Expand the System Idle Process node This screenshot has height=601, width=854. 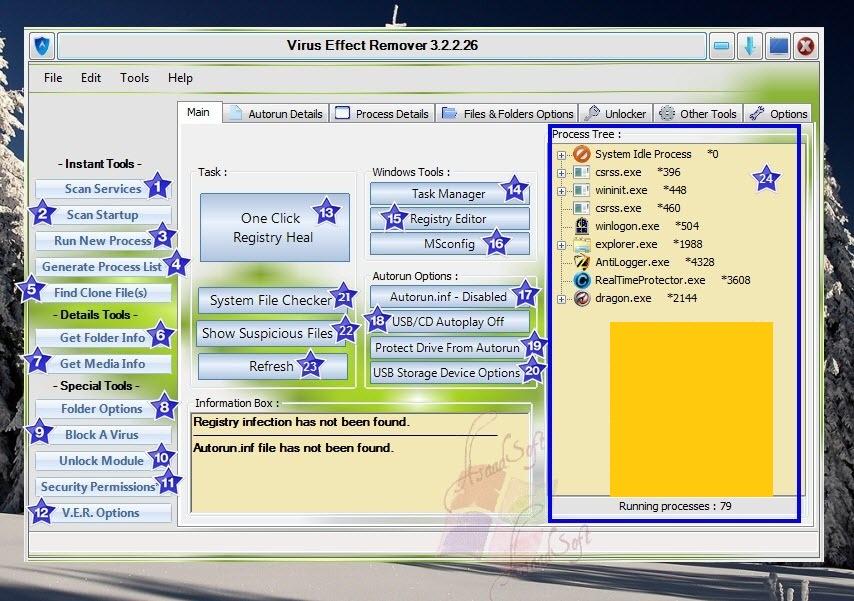pyautogui.click(x=561, y=155)
